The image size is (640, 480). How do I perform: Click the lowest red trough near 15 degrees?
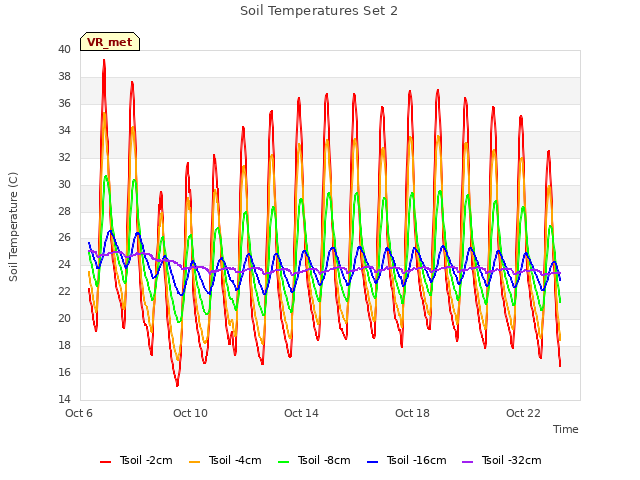177,384
